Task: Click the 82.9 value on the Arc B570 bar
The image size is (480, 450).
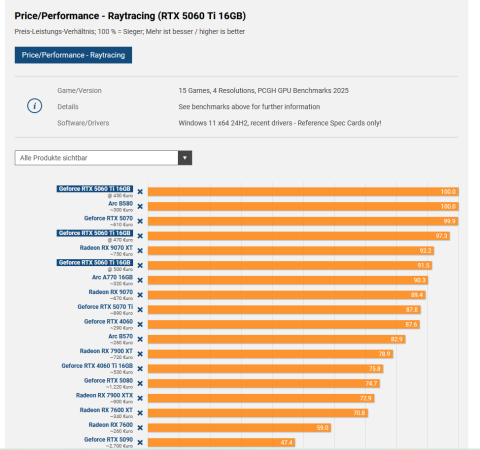Action: point(397,339)
